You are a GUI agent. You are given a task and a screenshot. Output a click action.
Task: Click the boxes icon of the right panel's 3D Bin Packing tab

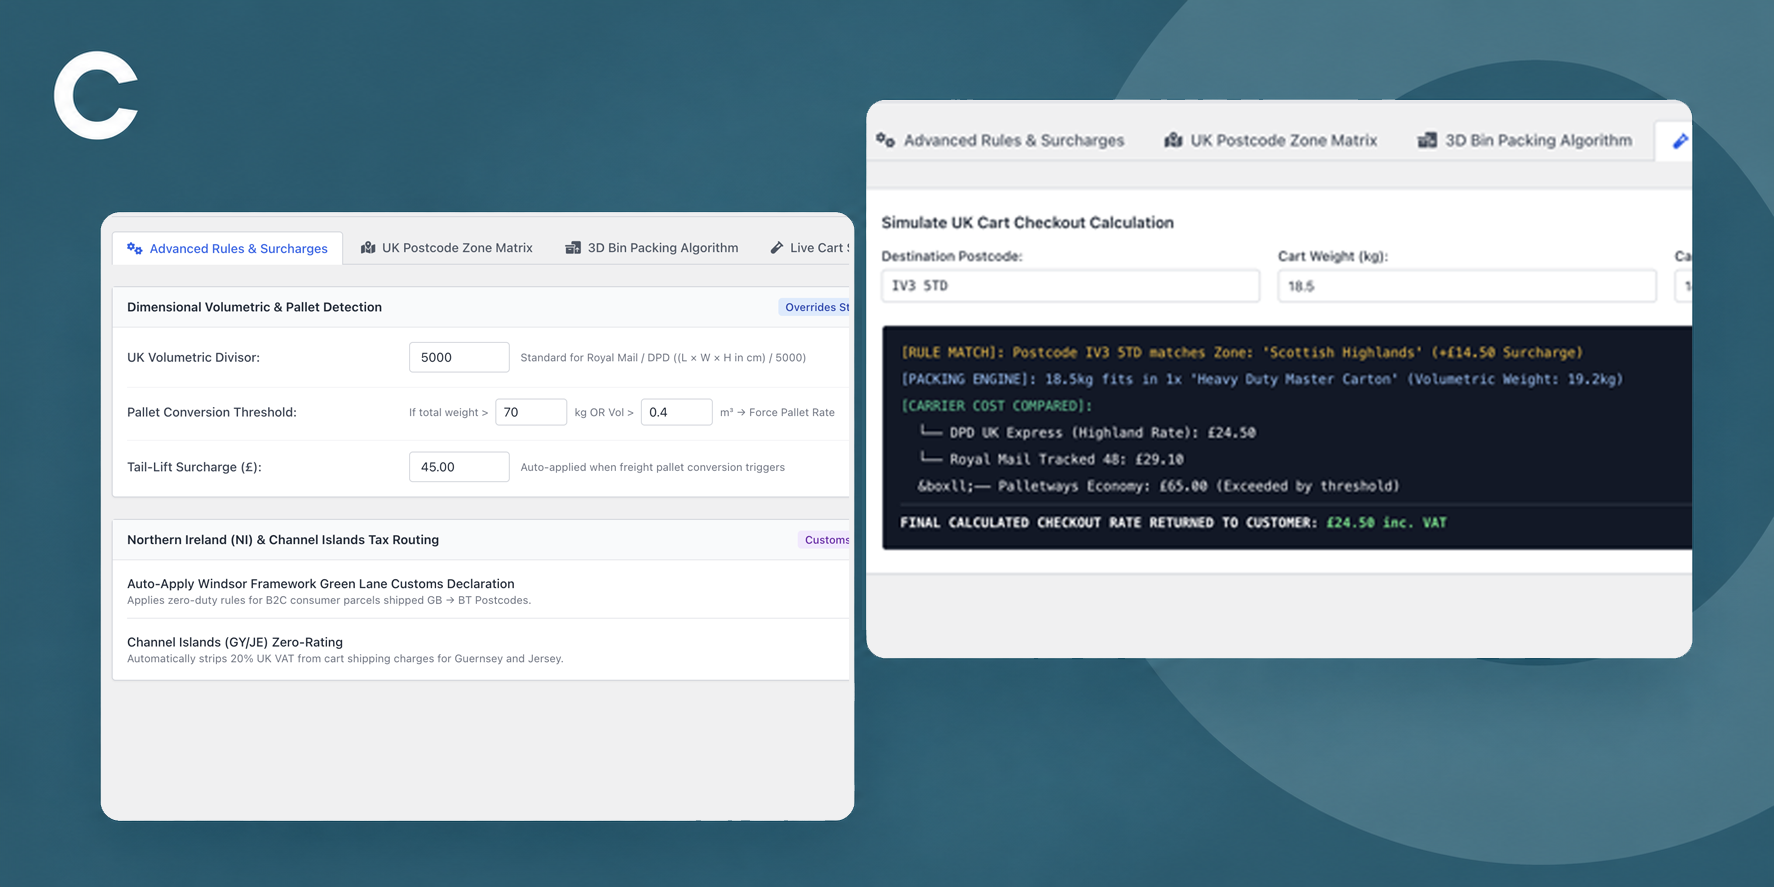(x=1427, y=140)
